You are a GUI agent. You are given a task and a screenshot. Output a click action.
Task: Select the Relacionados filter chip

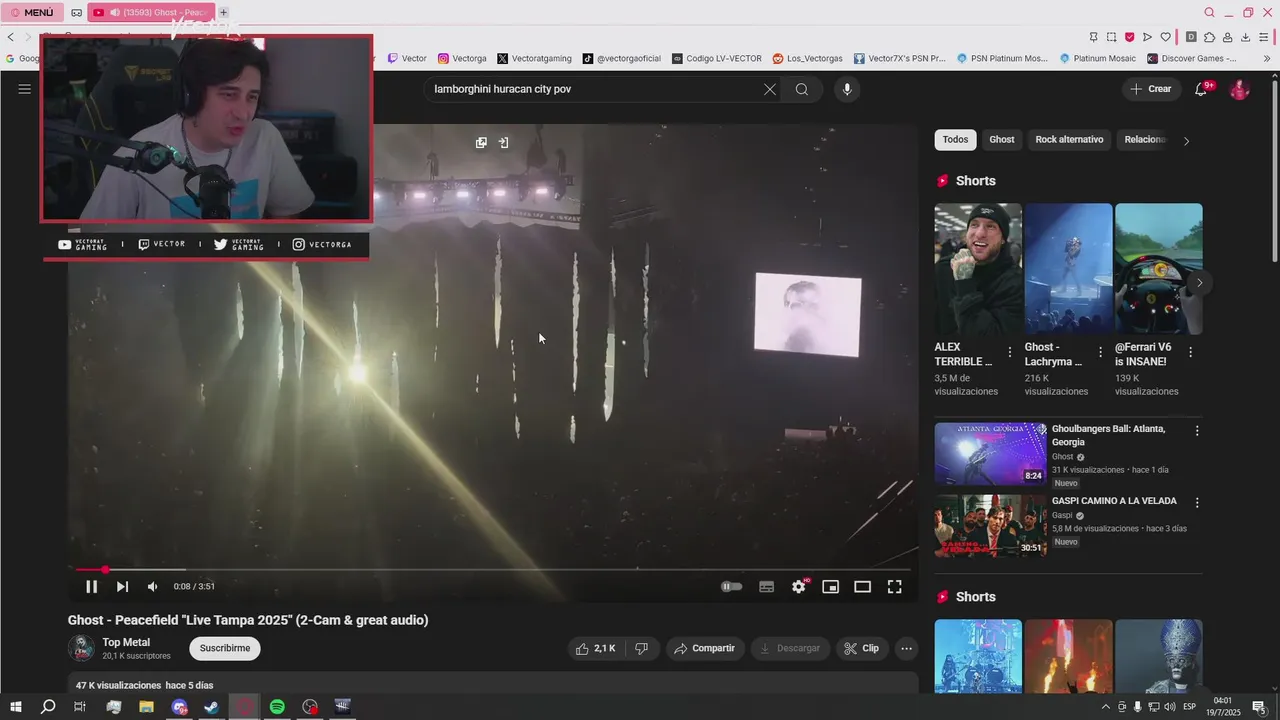click(1144, 139)
